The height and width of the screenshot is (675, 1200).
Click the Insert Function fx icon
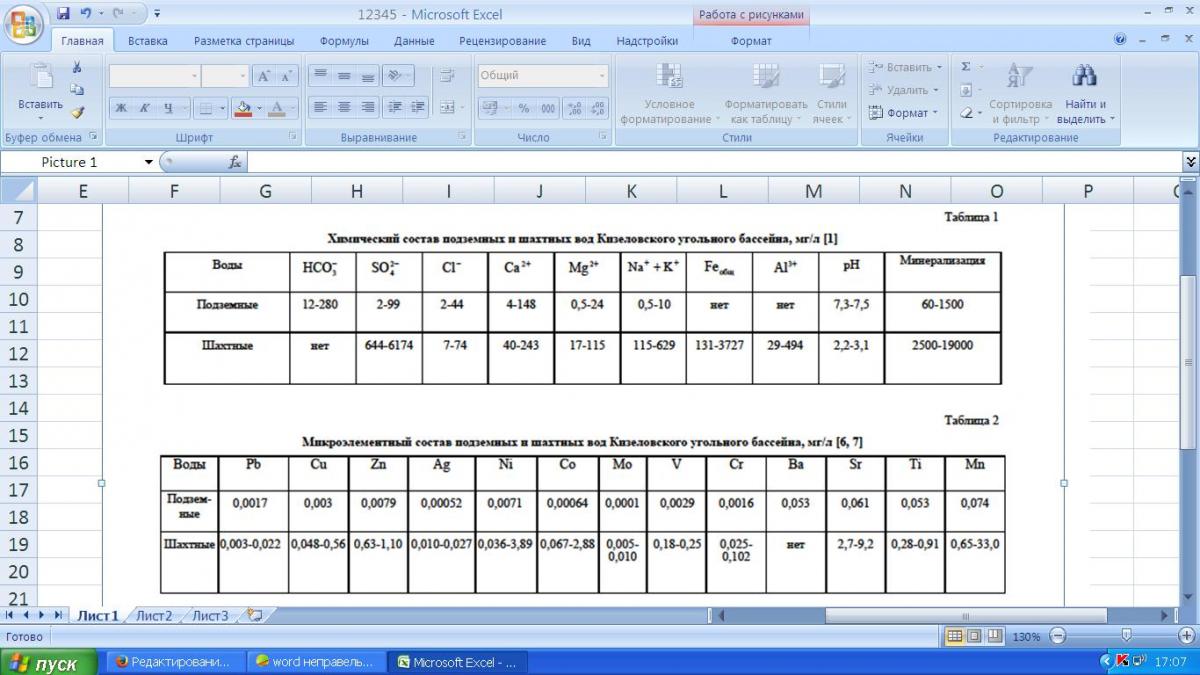tap(235, 162)
